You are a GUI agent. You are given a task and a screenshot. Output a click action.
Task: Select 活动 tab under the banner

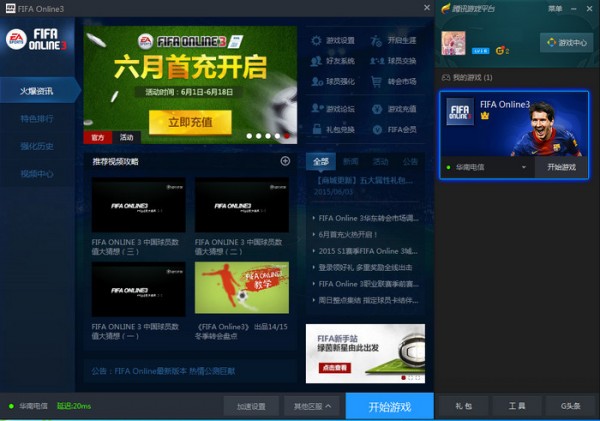(126, 137)
